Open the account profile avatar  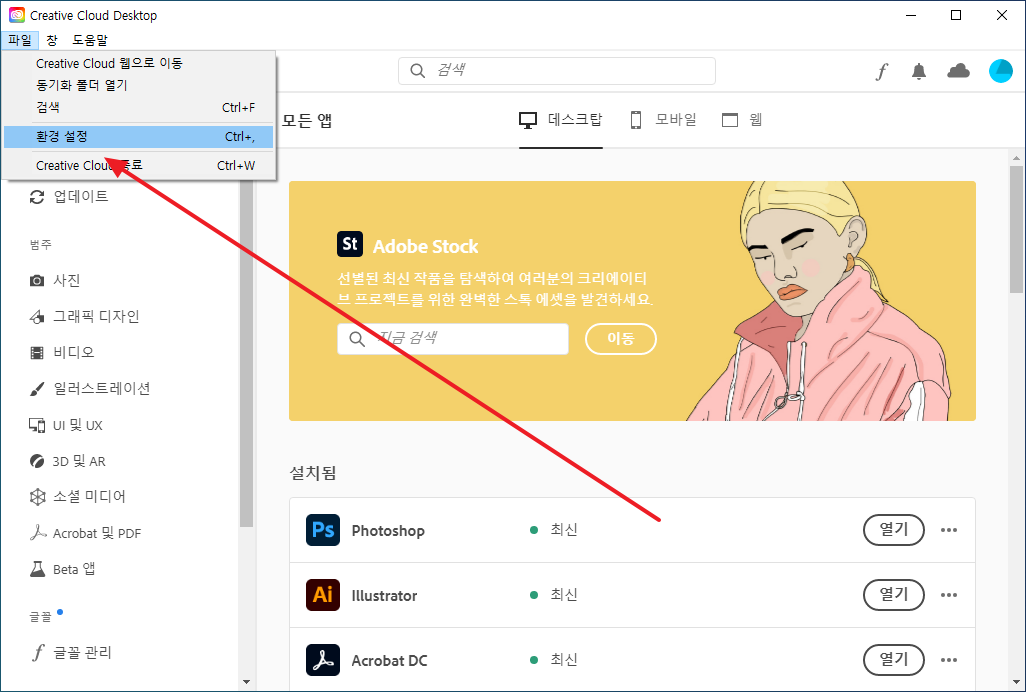coord(1000,71)
